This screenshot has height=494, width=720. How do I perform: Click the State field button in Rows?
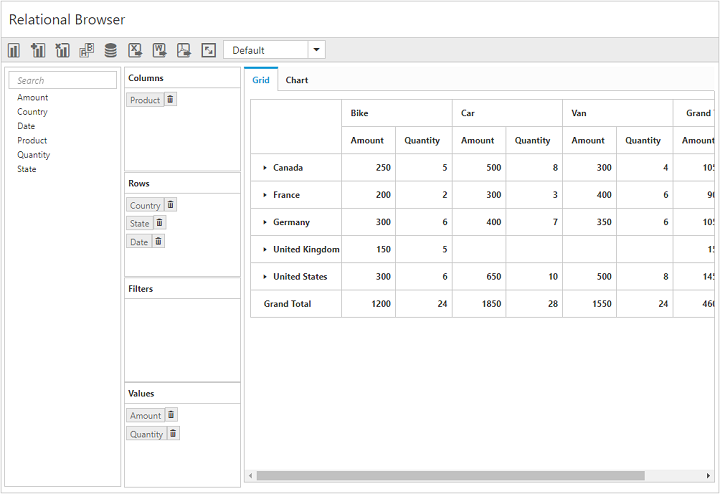(x=139, y=223)
